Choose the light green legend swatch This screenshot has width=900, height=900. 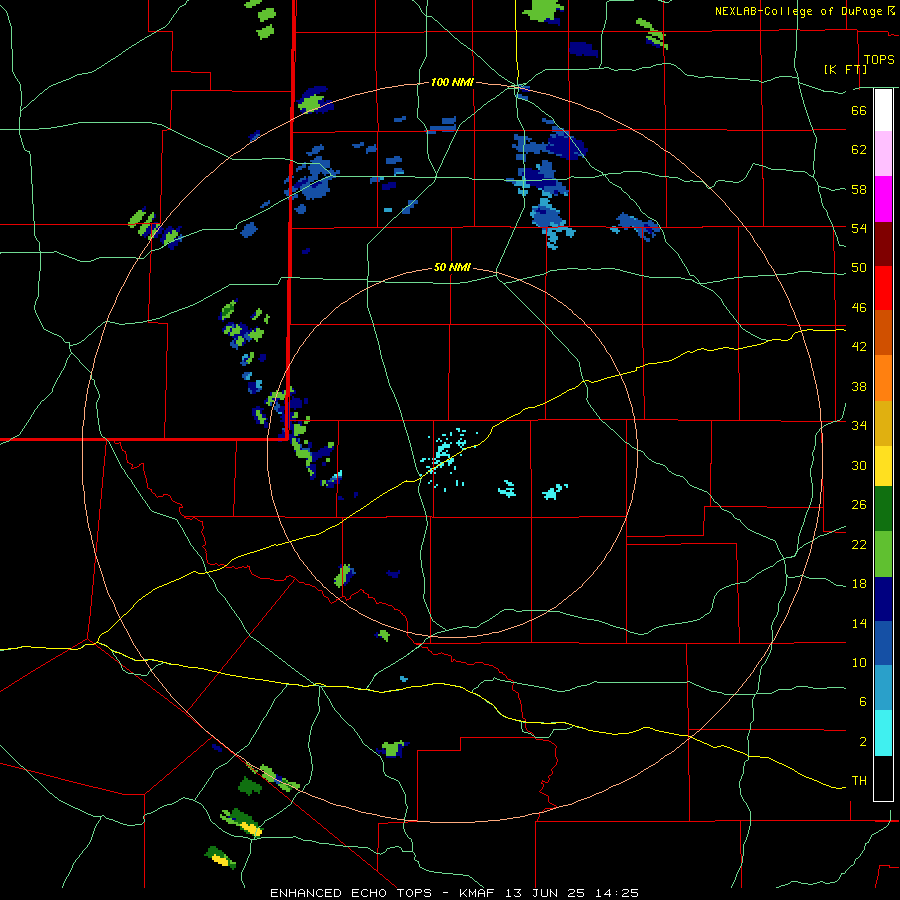tap(883, 554)
